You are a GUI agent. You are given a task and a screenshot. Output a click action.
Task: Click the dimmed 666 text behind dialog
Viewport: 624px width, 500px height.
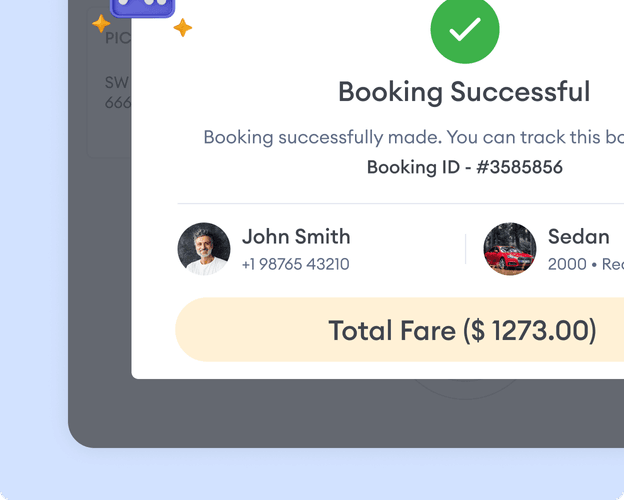point(118,103)
